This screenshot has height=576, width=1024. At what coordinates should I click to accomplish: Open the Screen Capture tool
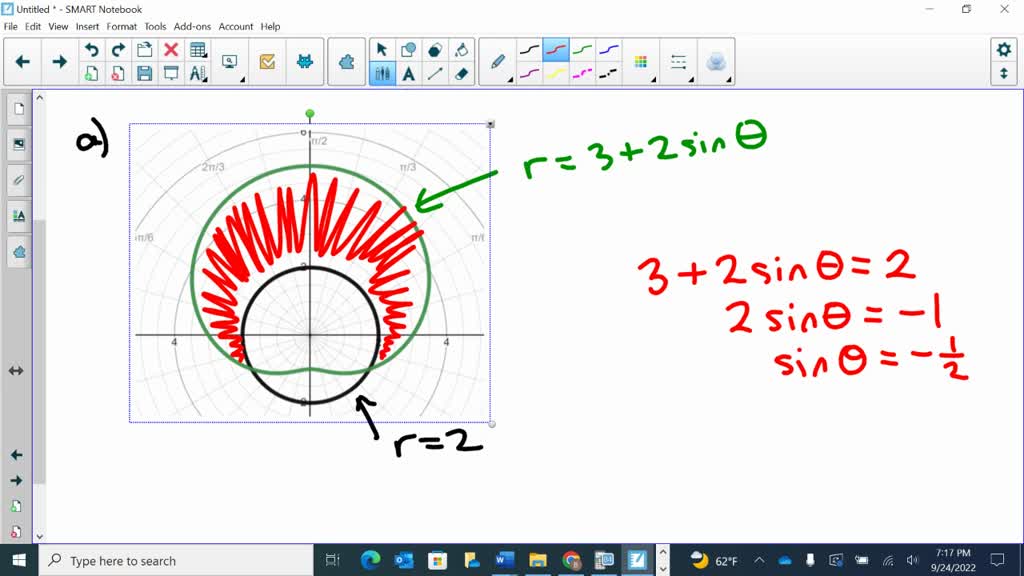tap(229, 62)
